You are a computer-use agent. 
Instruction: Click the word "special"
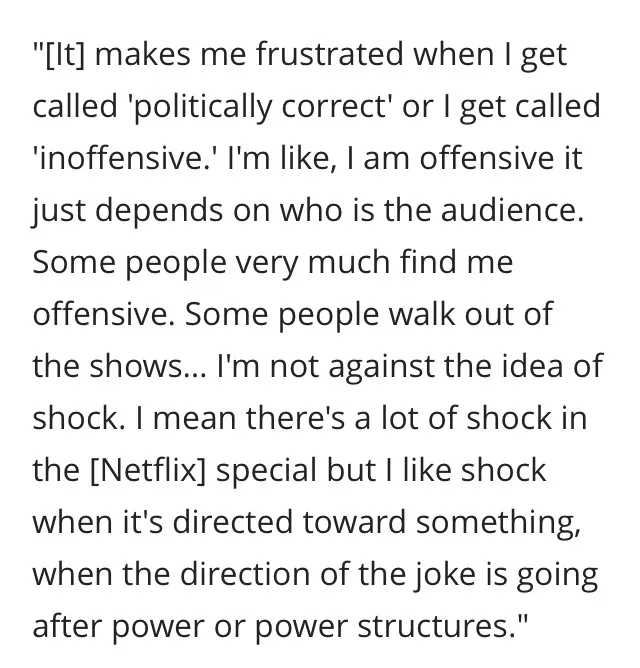[x=266, y=472]
